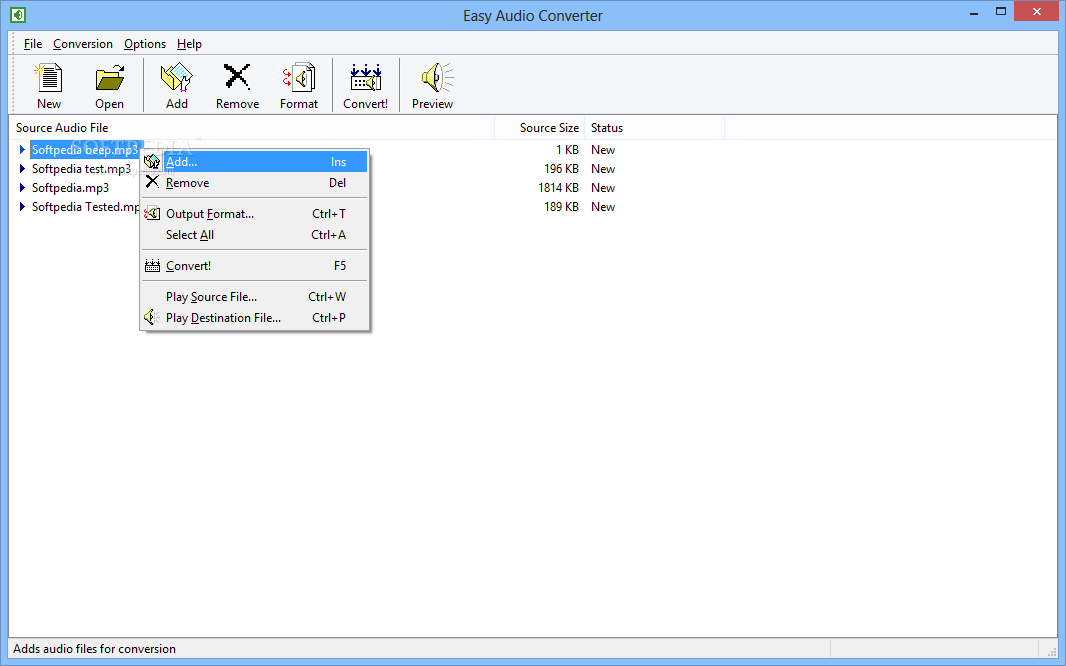Click the Source Audio File column header
1066x666 pixels.
coord(252,128)
